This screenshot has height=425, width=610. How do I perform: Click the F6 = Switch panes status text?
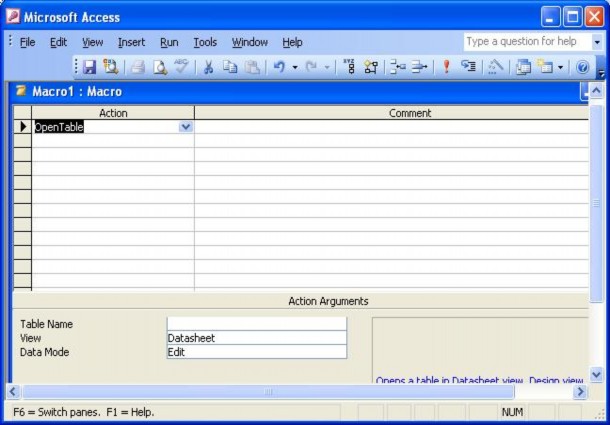click(x=55, y=412)
